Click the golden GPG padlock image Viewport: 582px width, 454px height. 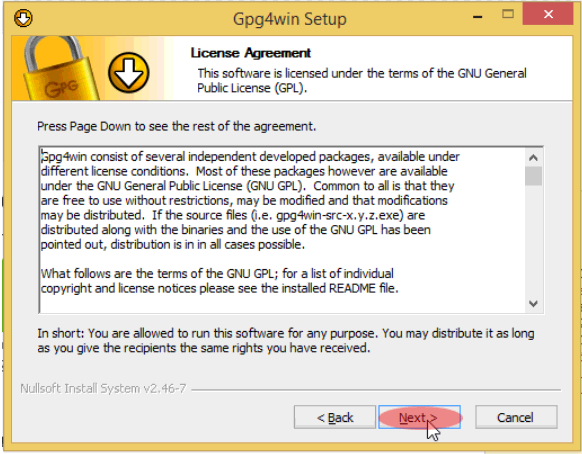pyautogui.click(x=59, y=68)
